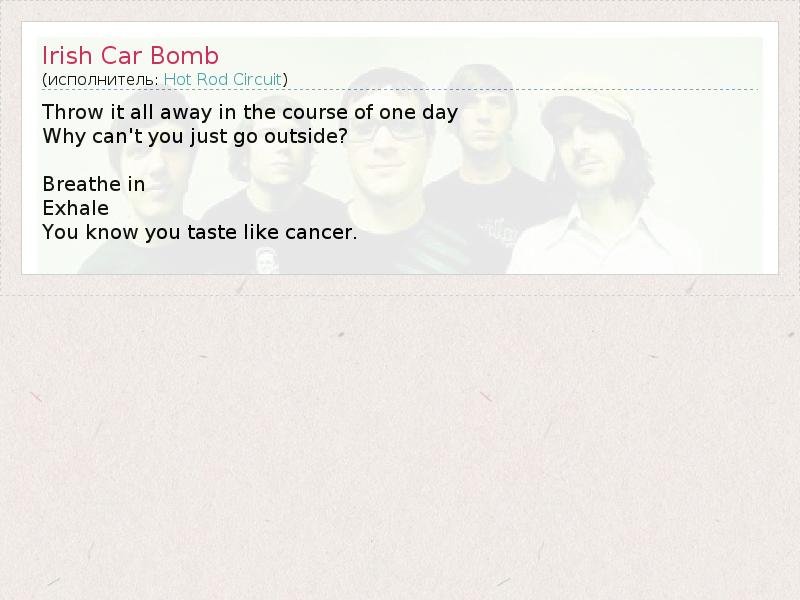Click the "Irish Car Bomb" song title

tap(130, 56)
